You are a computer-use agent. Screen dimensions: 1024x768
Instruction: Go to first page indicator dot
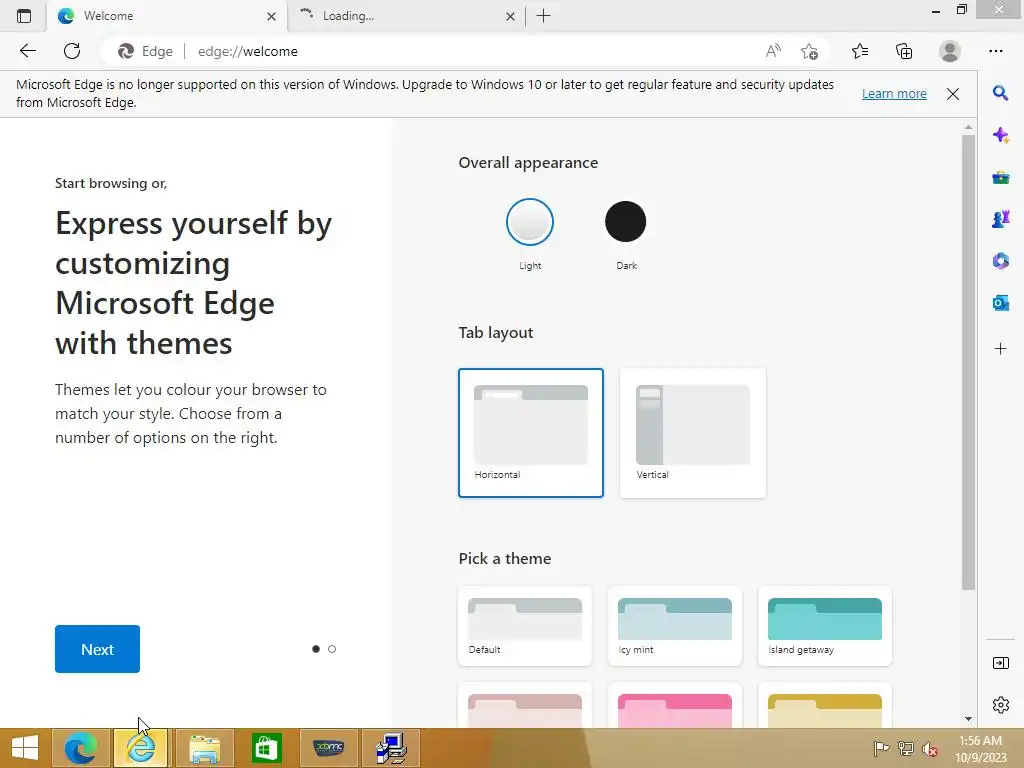coord(316,649)
